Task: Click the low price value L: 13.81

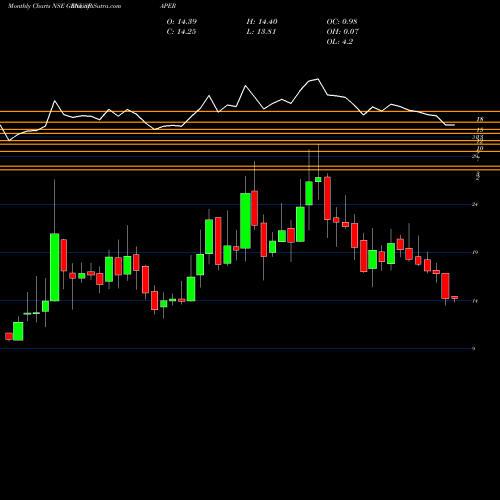Action: point(261,32)
